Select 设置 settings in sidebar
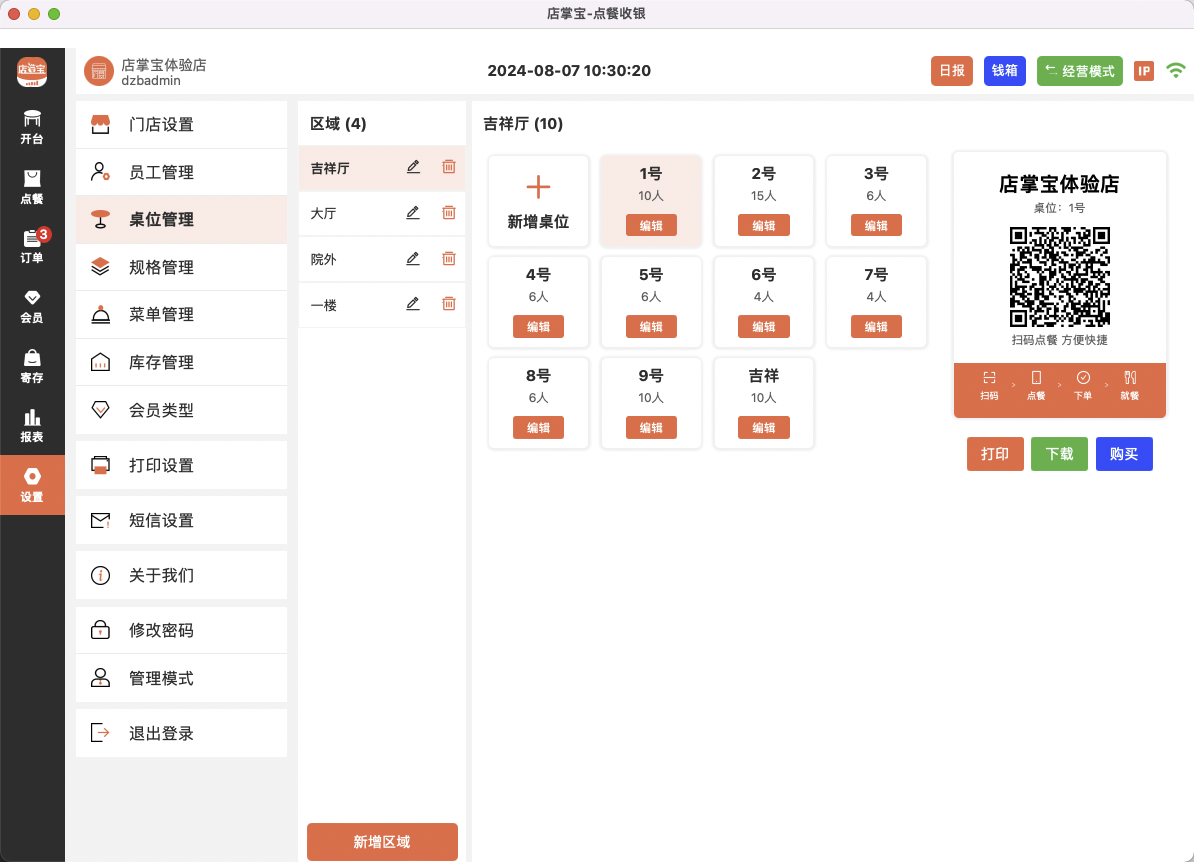The width and height of the screenshot is (1194, 862). tap(32, 485)
